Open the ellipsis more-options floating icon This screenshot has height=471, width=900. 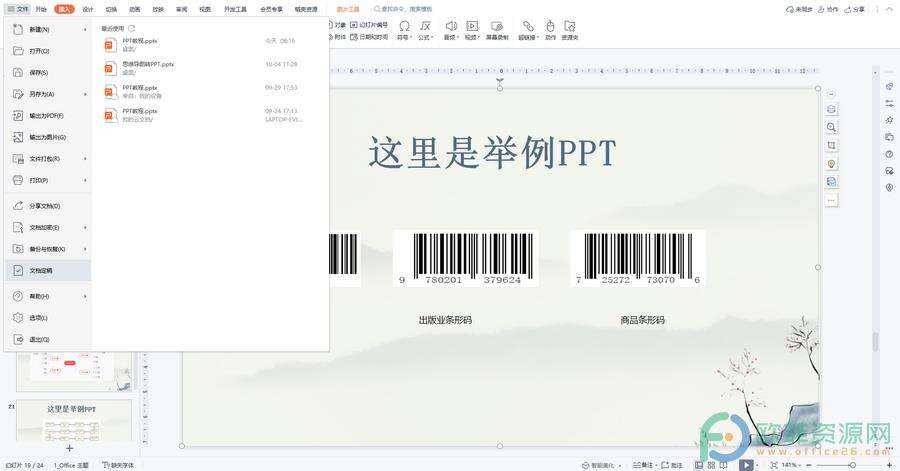click(831, 200)
